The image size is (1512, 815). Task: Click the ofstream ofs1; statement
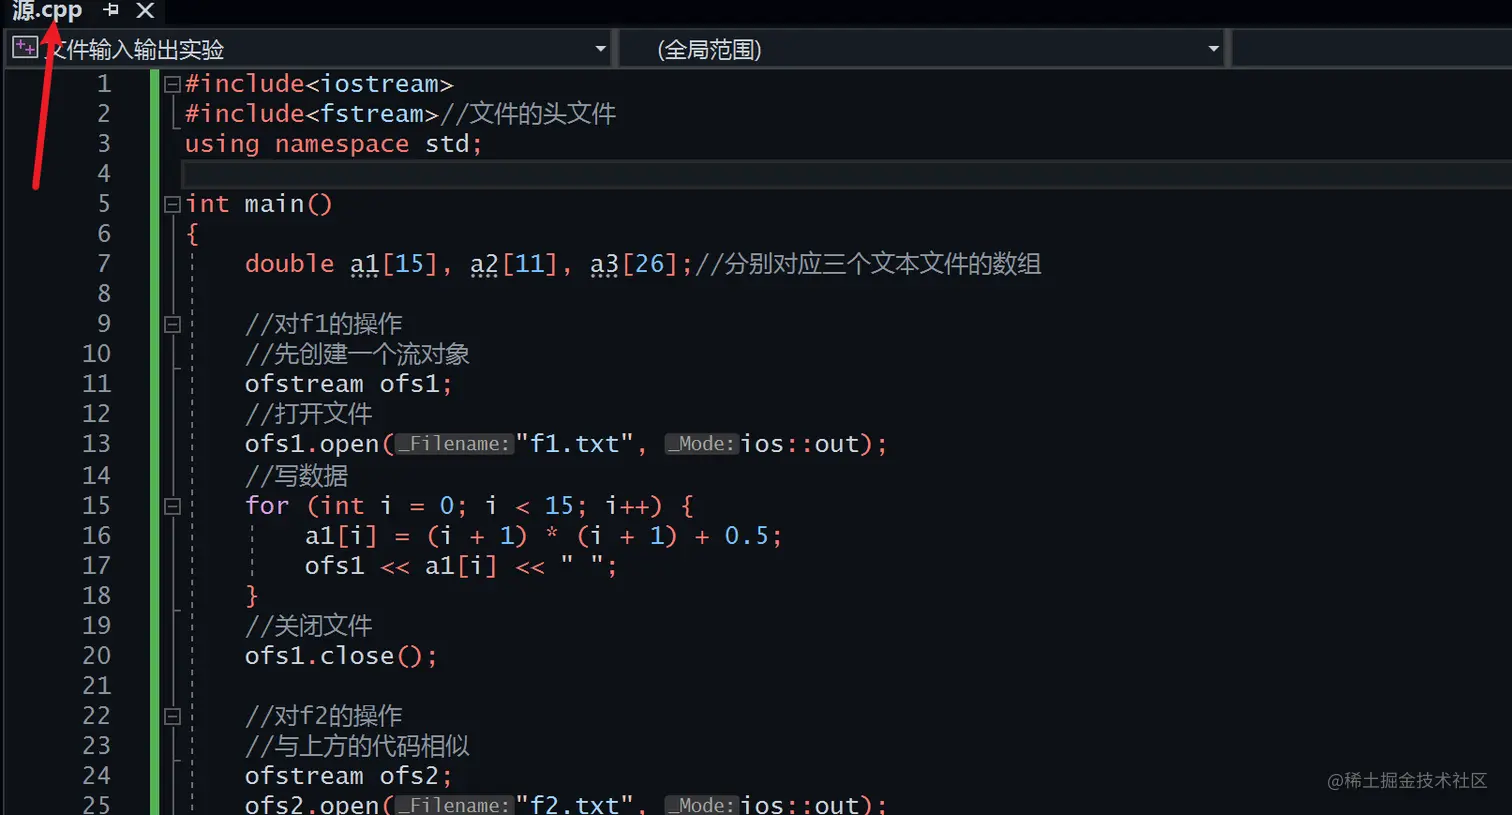[349, 384]
